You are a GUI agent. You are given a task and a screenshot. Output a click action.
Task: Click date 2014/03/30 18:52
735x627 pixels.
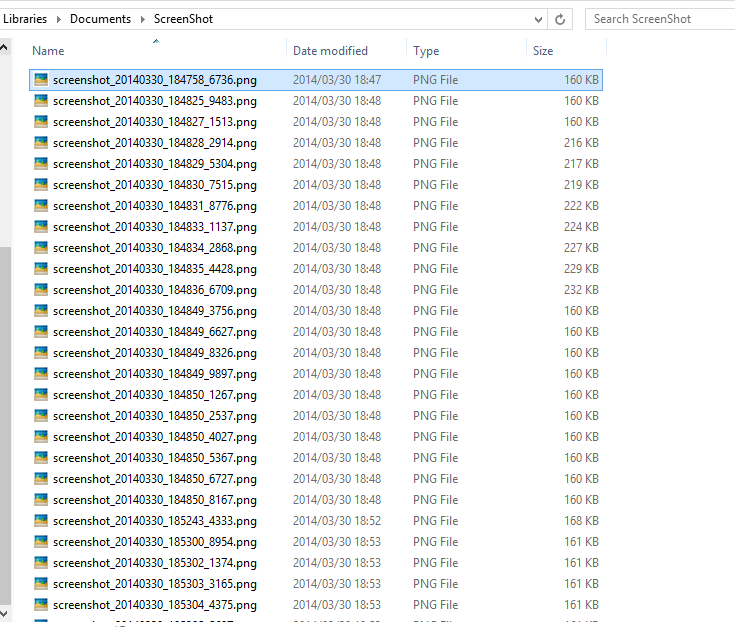click(x=337, y=521)
